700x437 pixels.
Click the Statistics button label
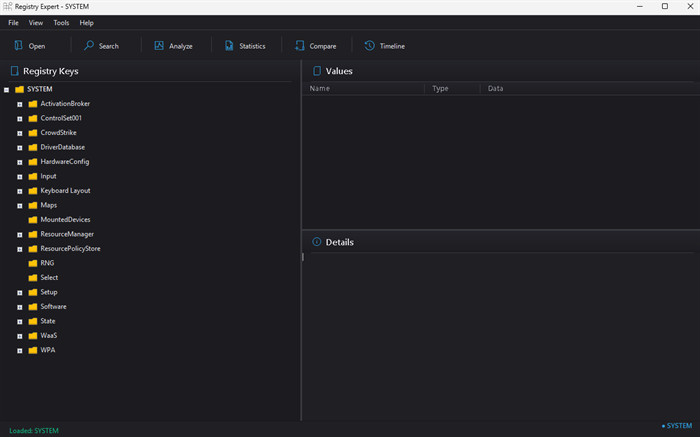(252, 46)
